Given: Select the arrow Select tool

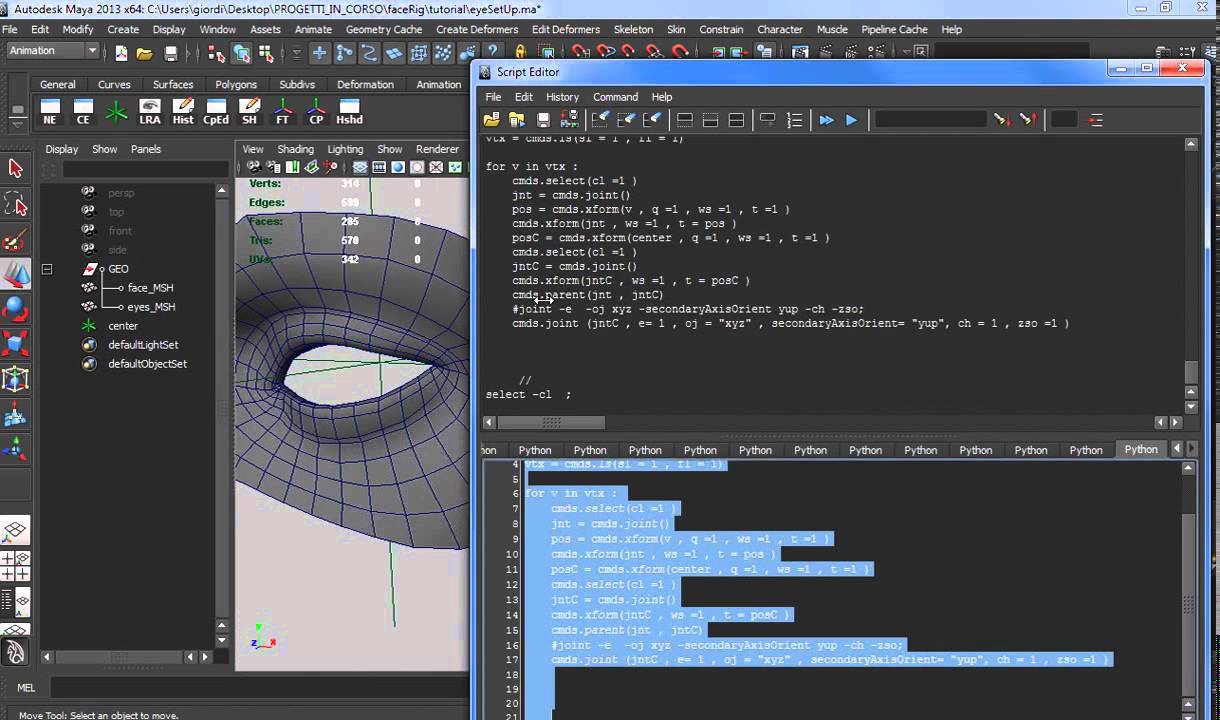Looking at the screenshot, I should [15, 168].
